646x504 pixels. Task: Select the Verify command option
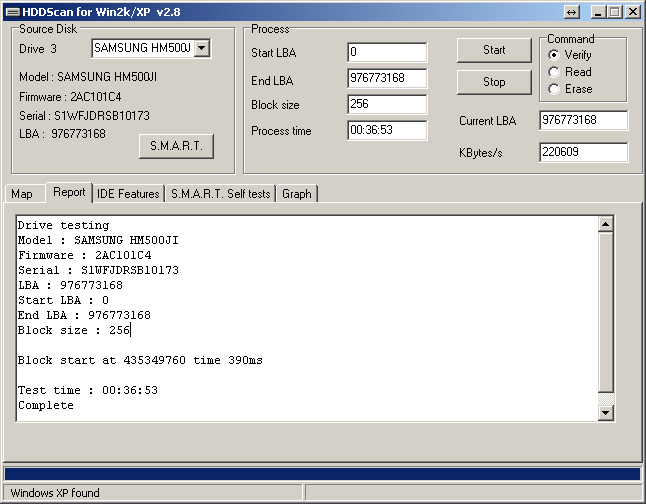[555, 55]
